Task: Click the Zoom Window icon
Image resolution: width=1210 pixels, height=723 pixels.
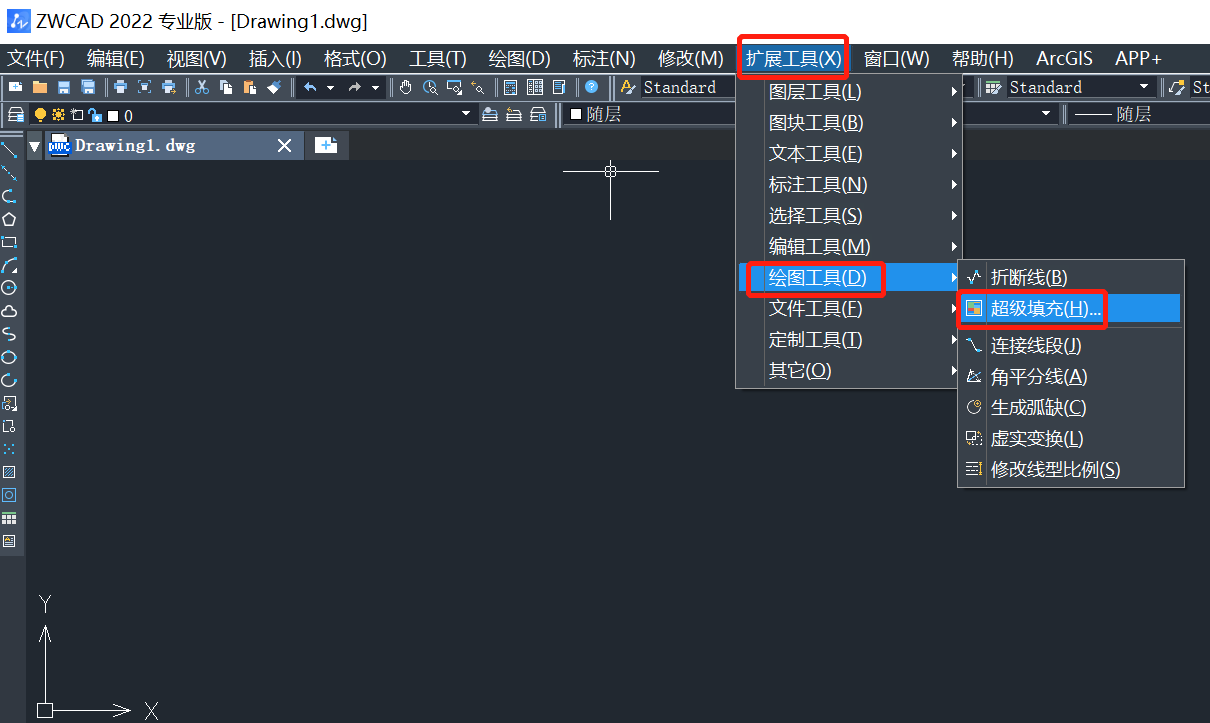Action: click(454, 87)
